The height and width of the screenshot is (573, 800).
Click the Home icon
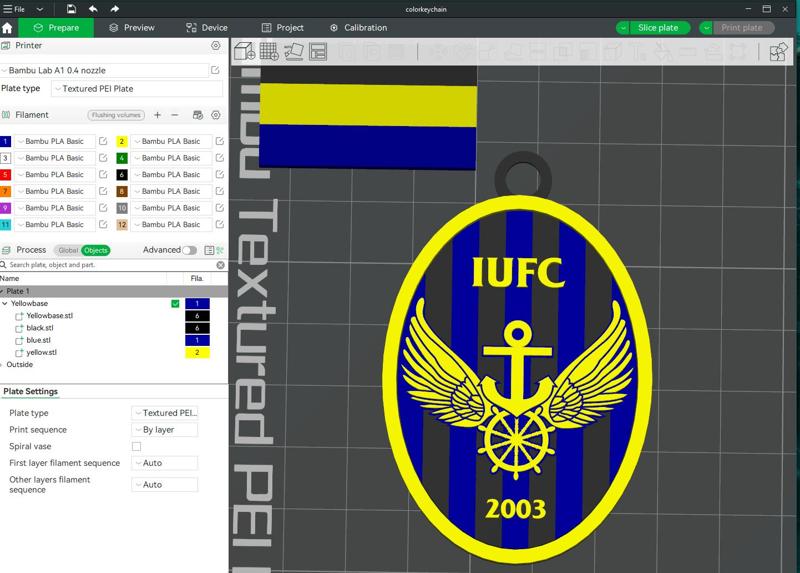[7, 28]
